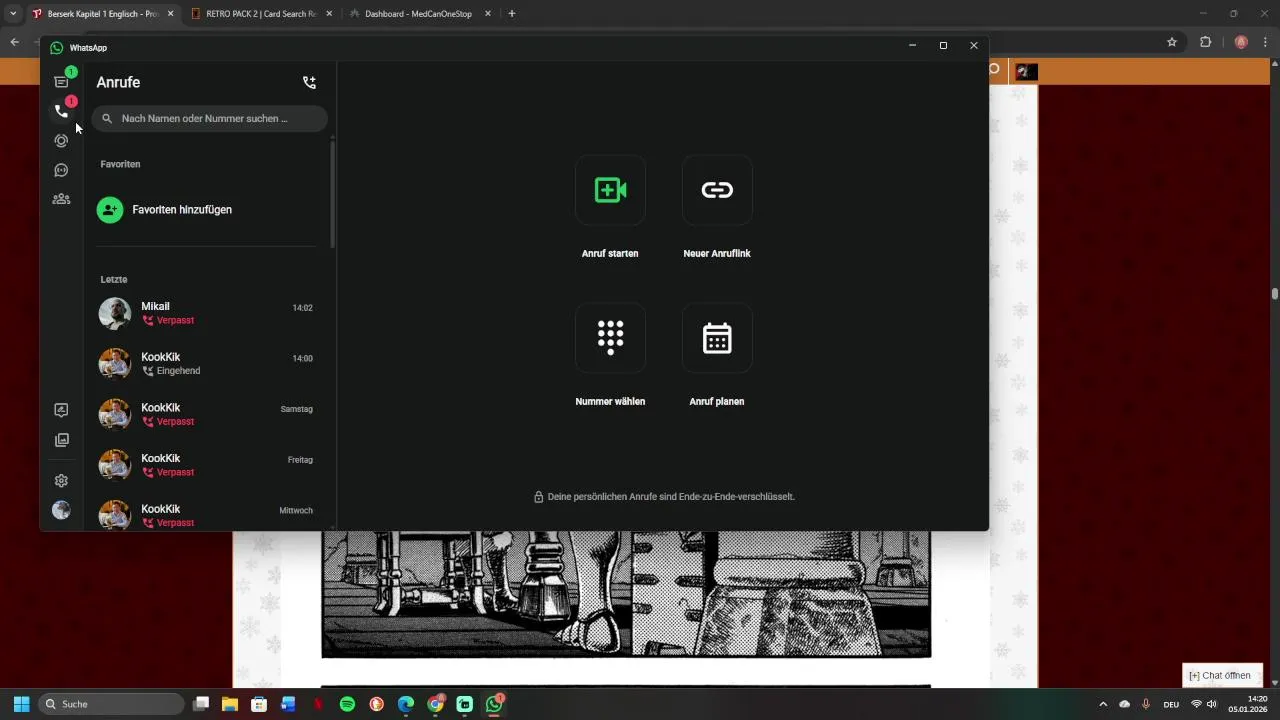Open the Chats section in WhatsApp sidebar
This screenshot has width=1280, height=720.
click(x=61, y=82)
